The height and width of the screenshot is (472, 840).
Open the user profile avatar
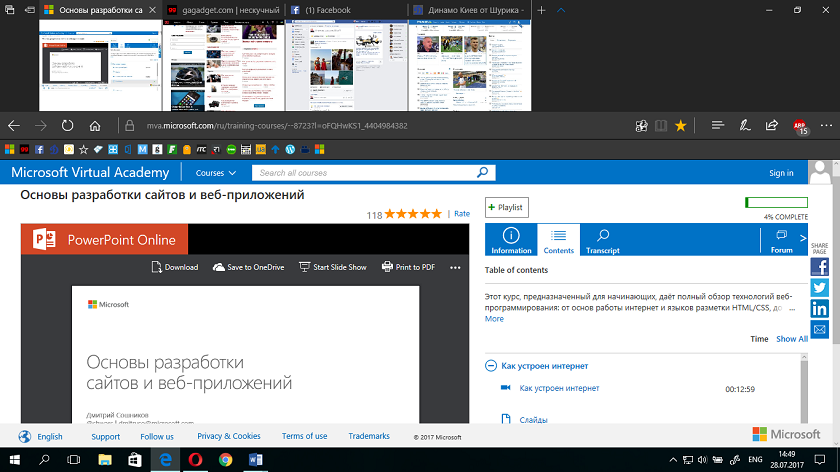[x=820, y=173]
